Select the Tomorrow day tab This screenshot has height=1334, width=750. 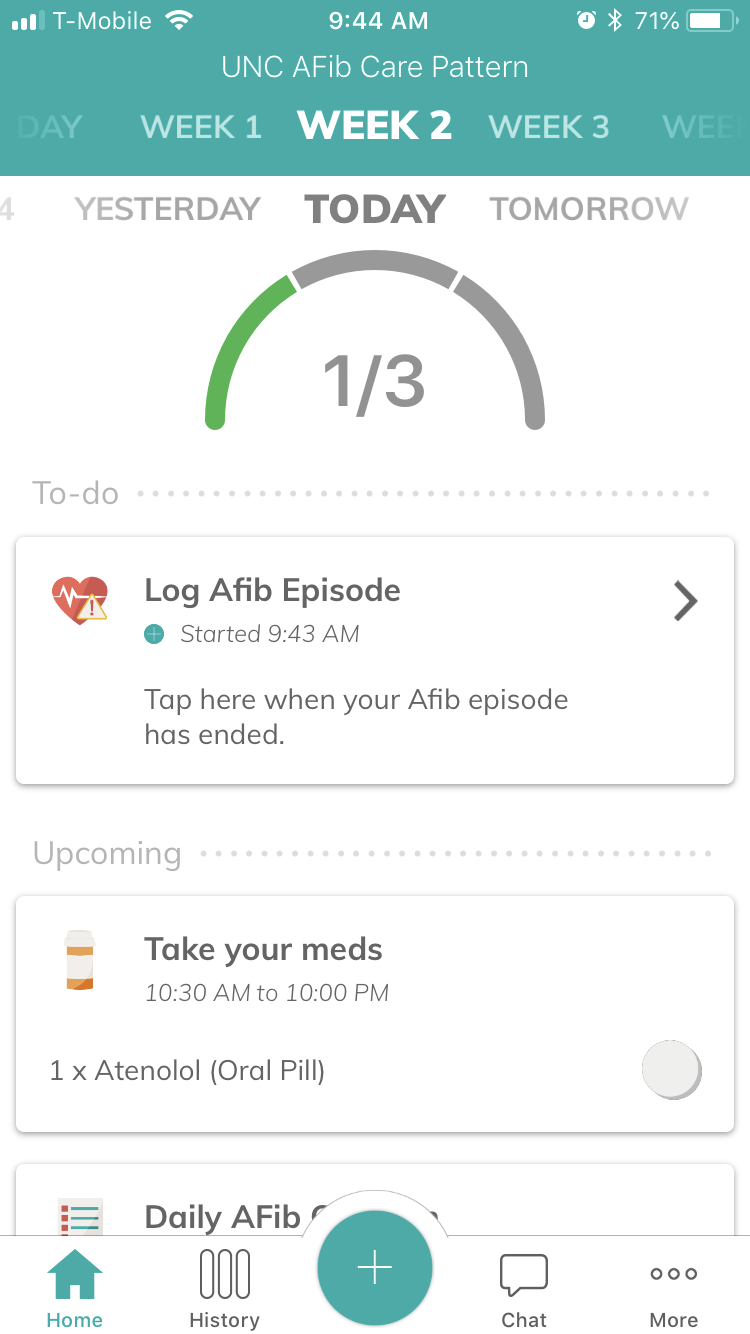pyautogui.click(x=588, y=209)
